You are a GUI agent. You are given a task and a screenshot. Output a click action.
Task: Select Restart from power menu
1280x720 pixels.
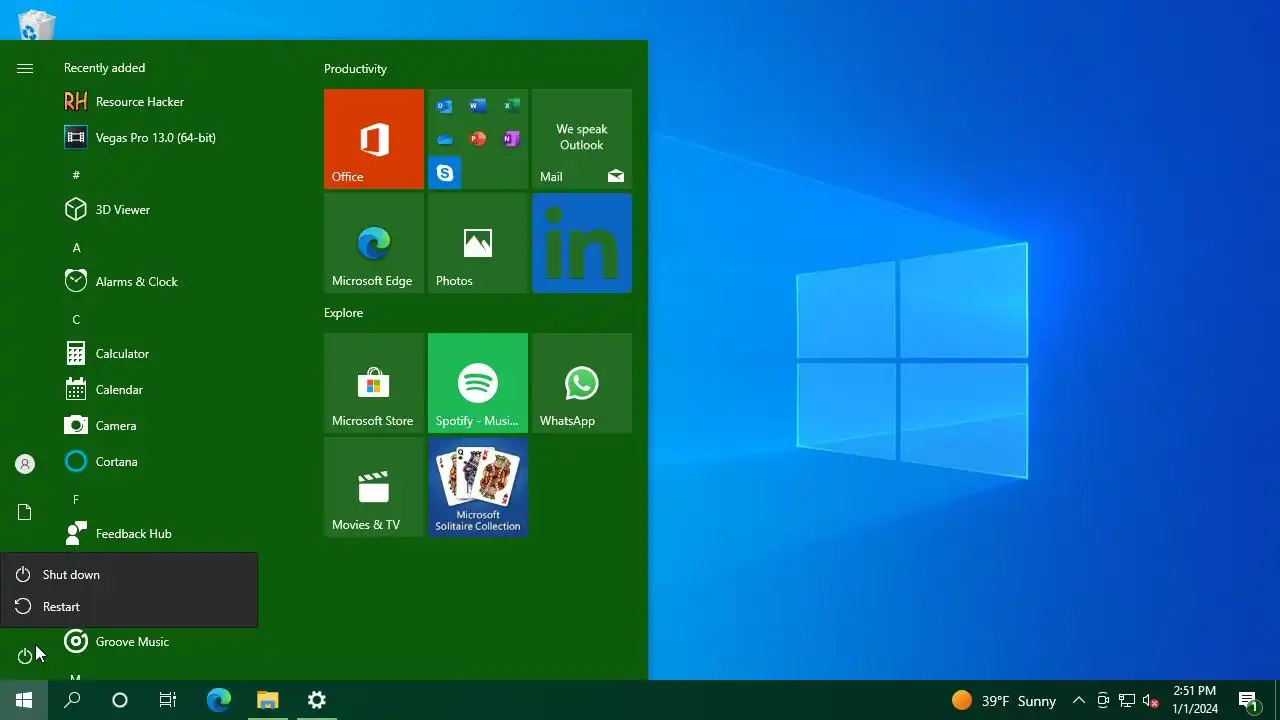coord(129,607)
